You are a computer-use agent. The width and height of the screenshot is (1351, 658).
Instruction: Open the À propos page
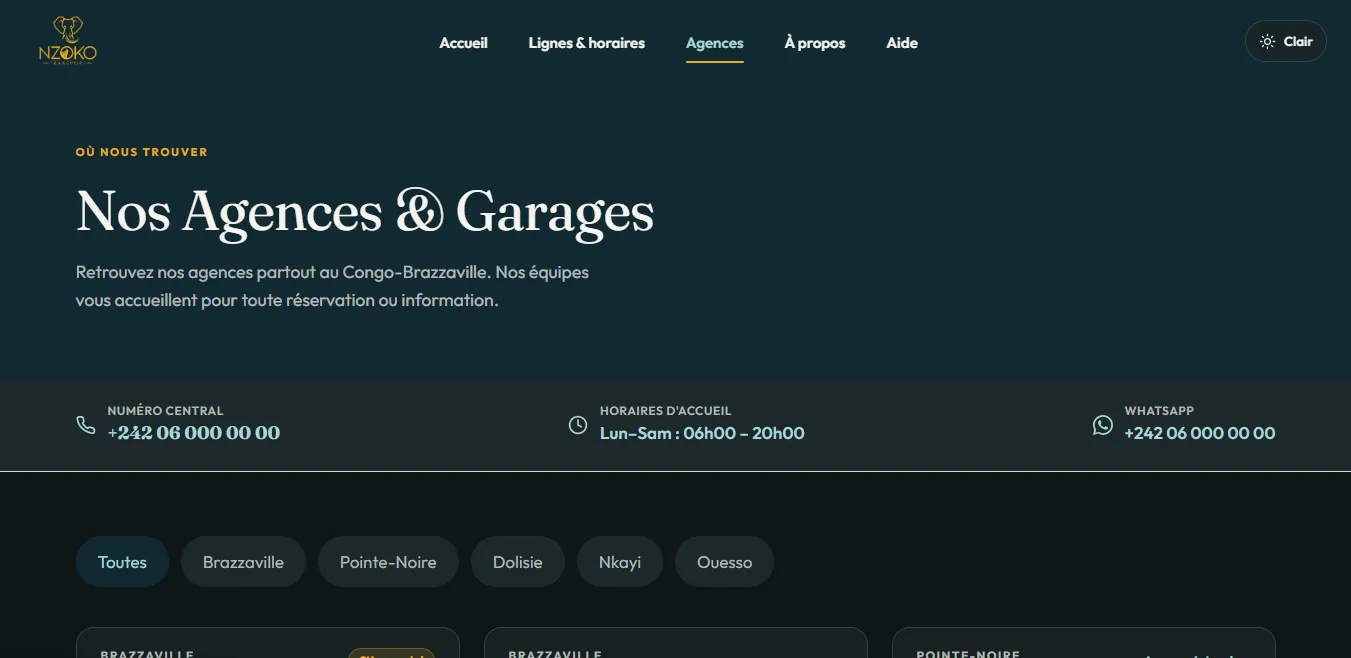[815, 43]
